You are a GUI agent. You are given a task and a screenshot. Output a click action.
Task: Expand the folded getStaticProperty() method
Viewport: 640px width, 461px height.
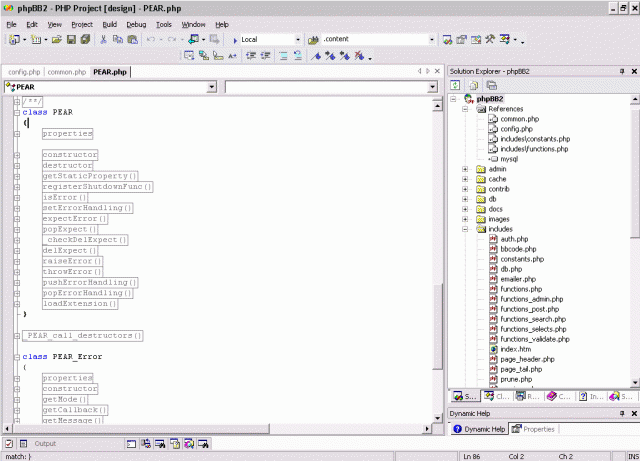17,176
